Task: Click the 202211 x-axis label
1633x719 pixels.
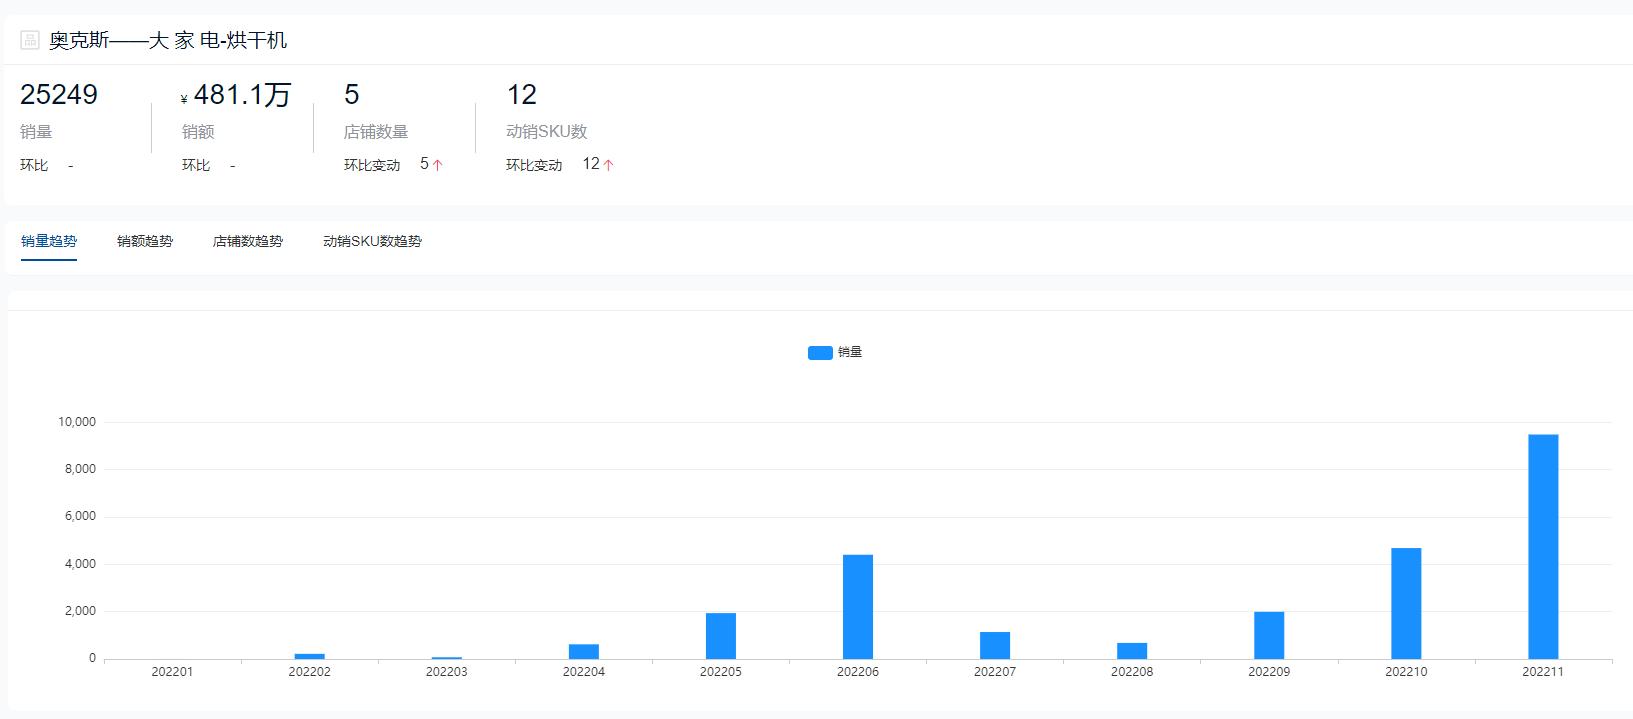Action: 1543,672
